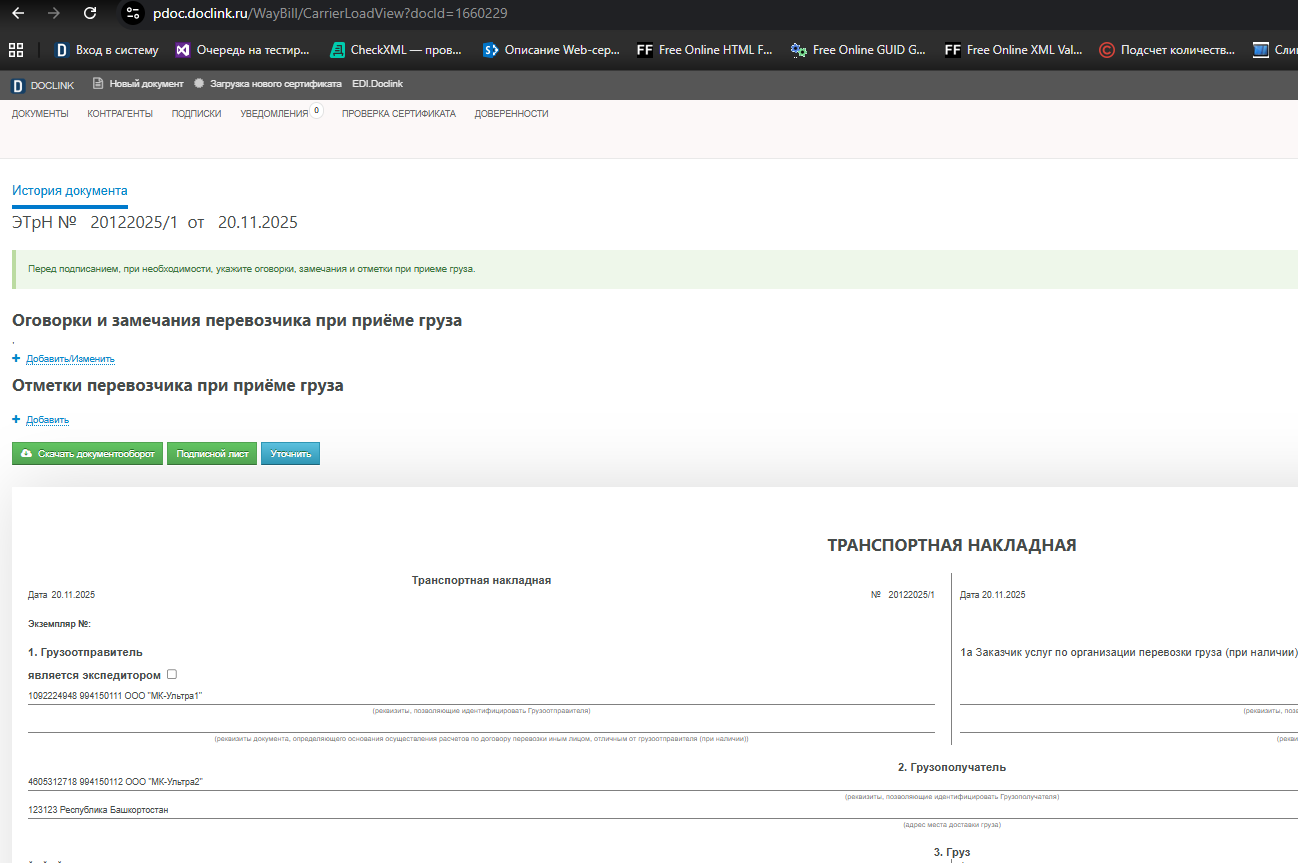Open the 'Free Online GUID G...' bookmark

[x=858, y=49]
